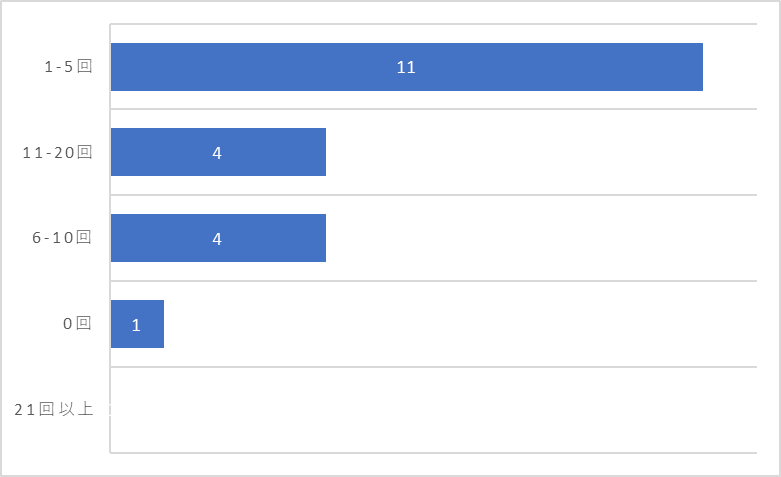Click data label 11 inside top bar
Viewport: 781px width, 477px height.
coord(406,67)
